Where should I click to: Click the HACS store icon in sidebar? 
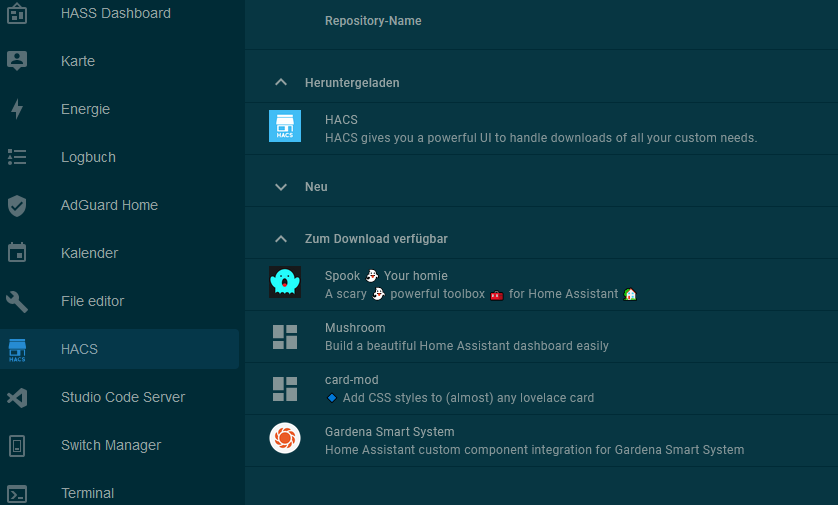[17, 350]
